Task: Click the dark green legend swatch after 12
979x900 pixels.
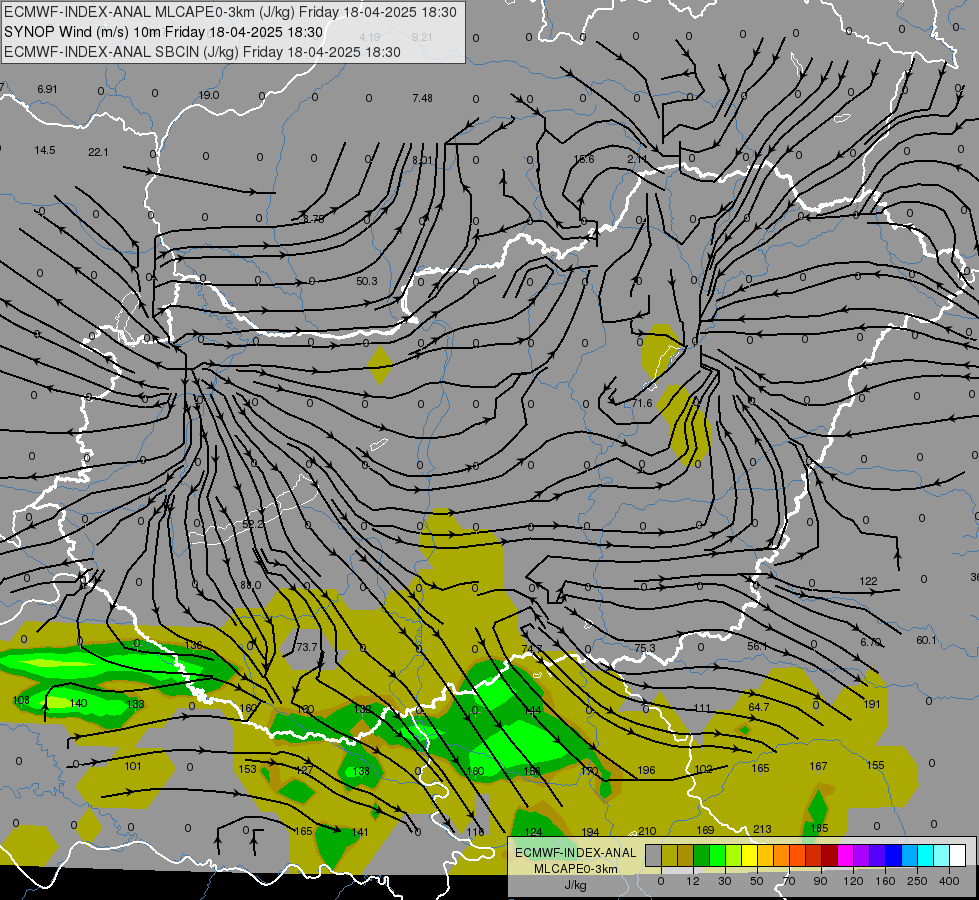Action: coord(702,855)
